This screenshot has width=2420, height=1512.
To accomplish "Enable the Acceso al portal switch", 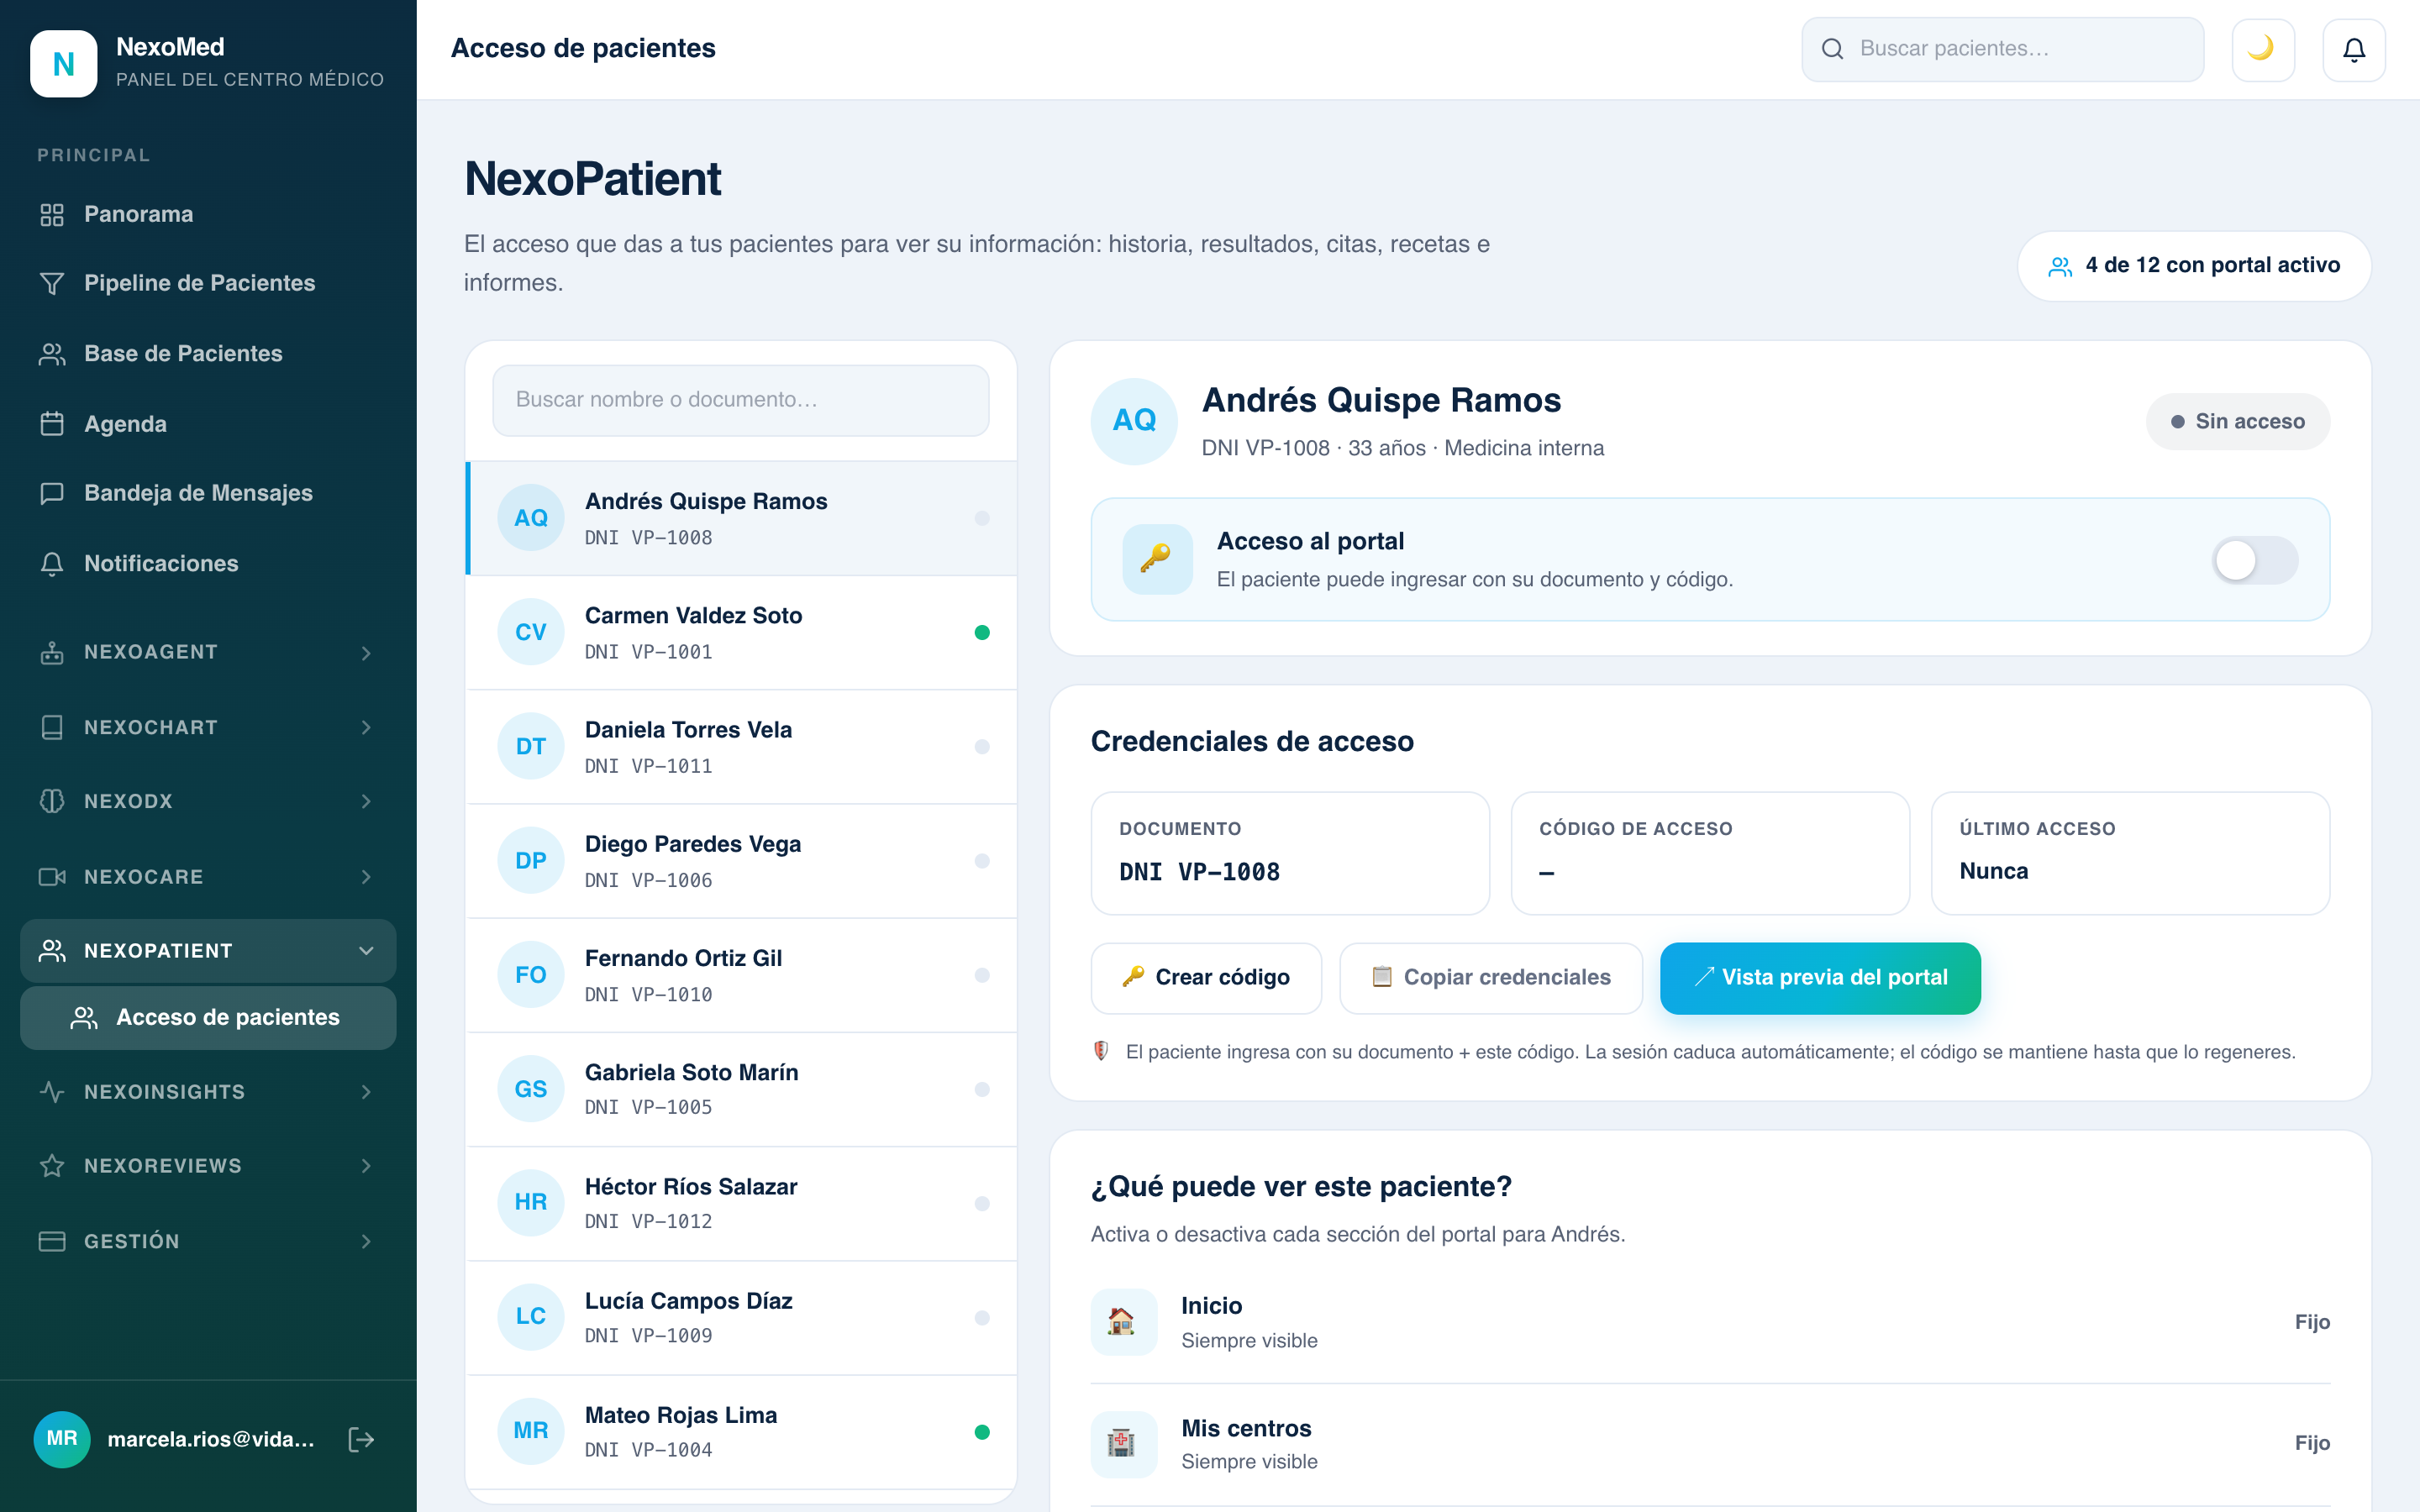I will coord(2254,560).
